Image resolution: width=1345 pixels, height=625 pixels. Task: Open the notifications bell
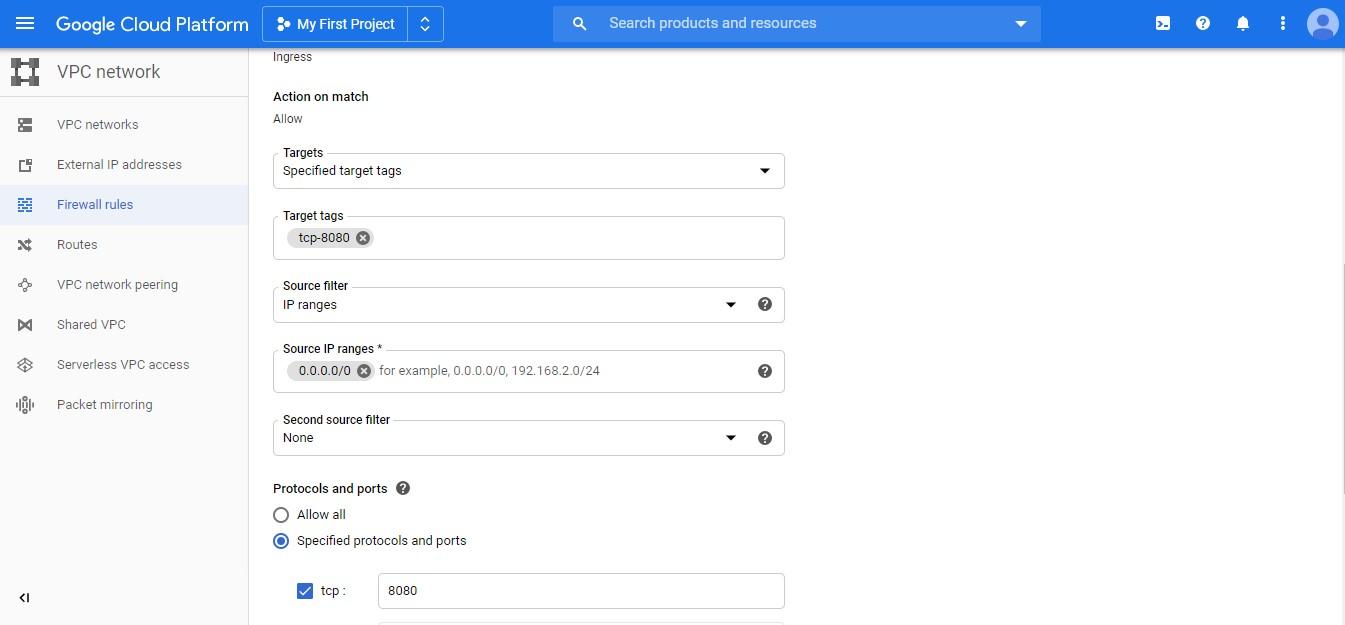pyautogui.click(x=1243, y=23)
